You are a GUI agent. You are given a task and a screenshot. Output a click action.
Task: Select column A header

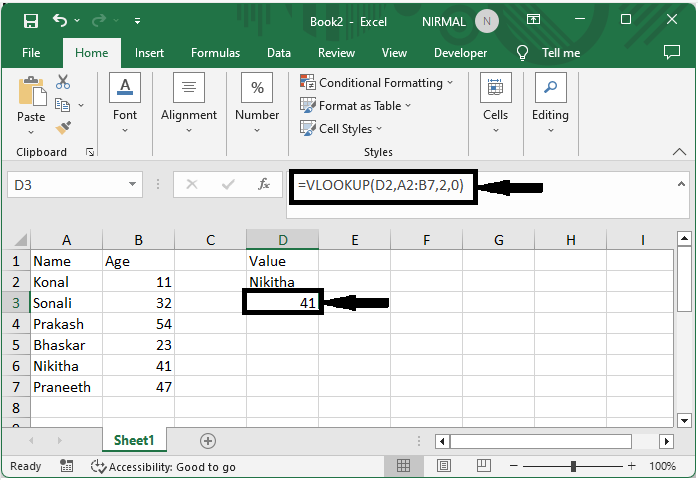point(66,240)
